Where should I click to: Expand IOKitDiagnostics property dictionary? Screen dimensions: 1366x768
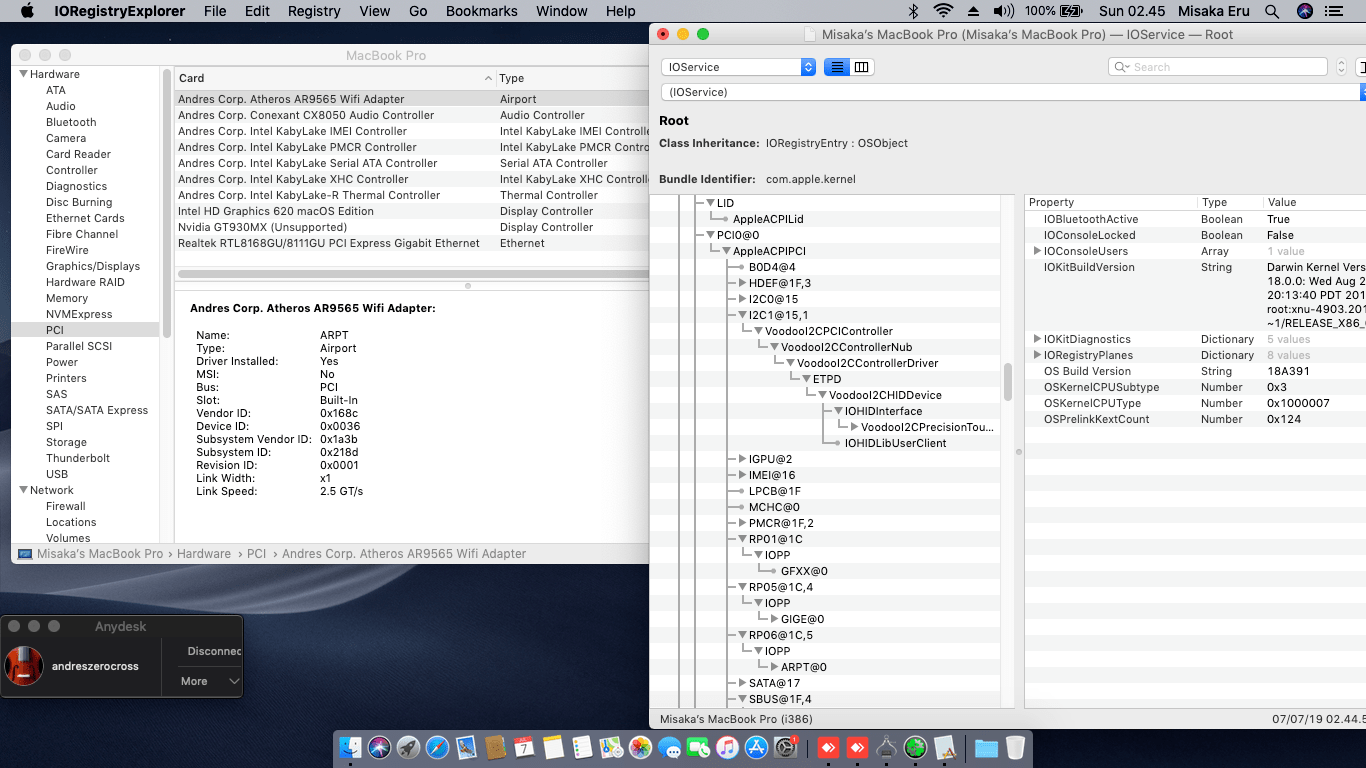1037,339
